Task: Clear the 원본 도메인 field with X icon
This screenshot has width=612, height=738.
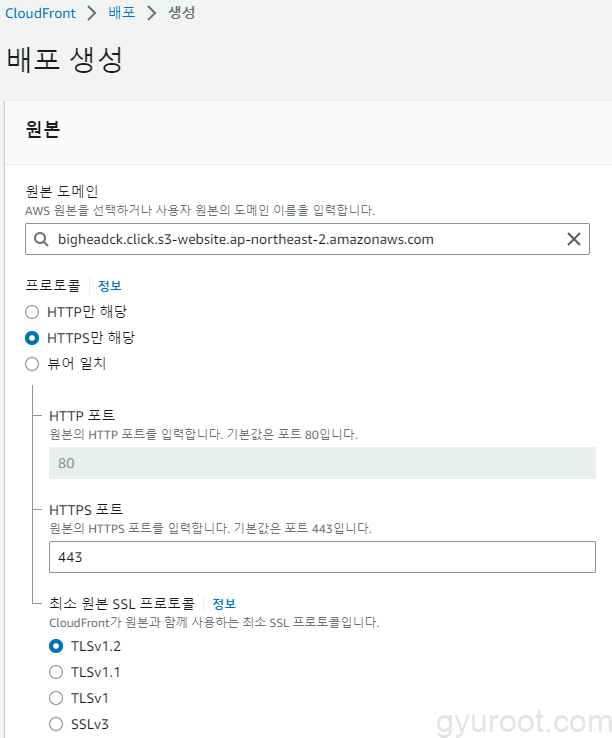Action: (574, 239)
